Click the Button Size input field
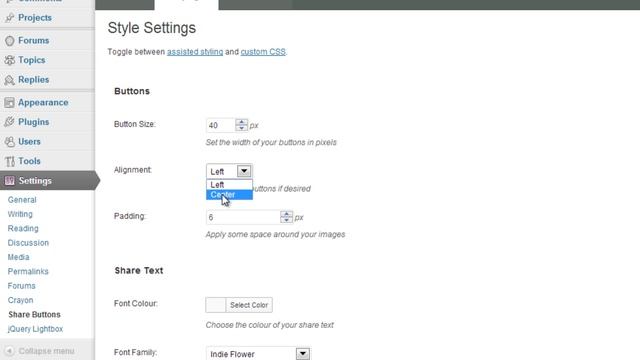 point(220,125)
